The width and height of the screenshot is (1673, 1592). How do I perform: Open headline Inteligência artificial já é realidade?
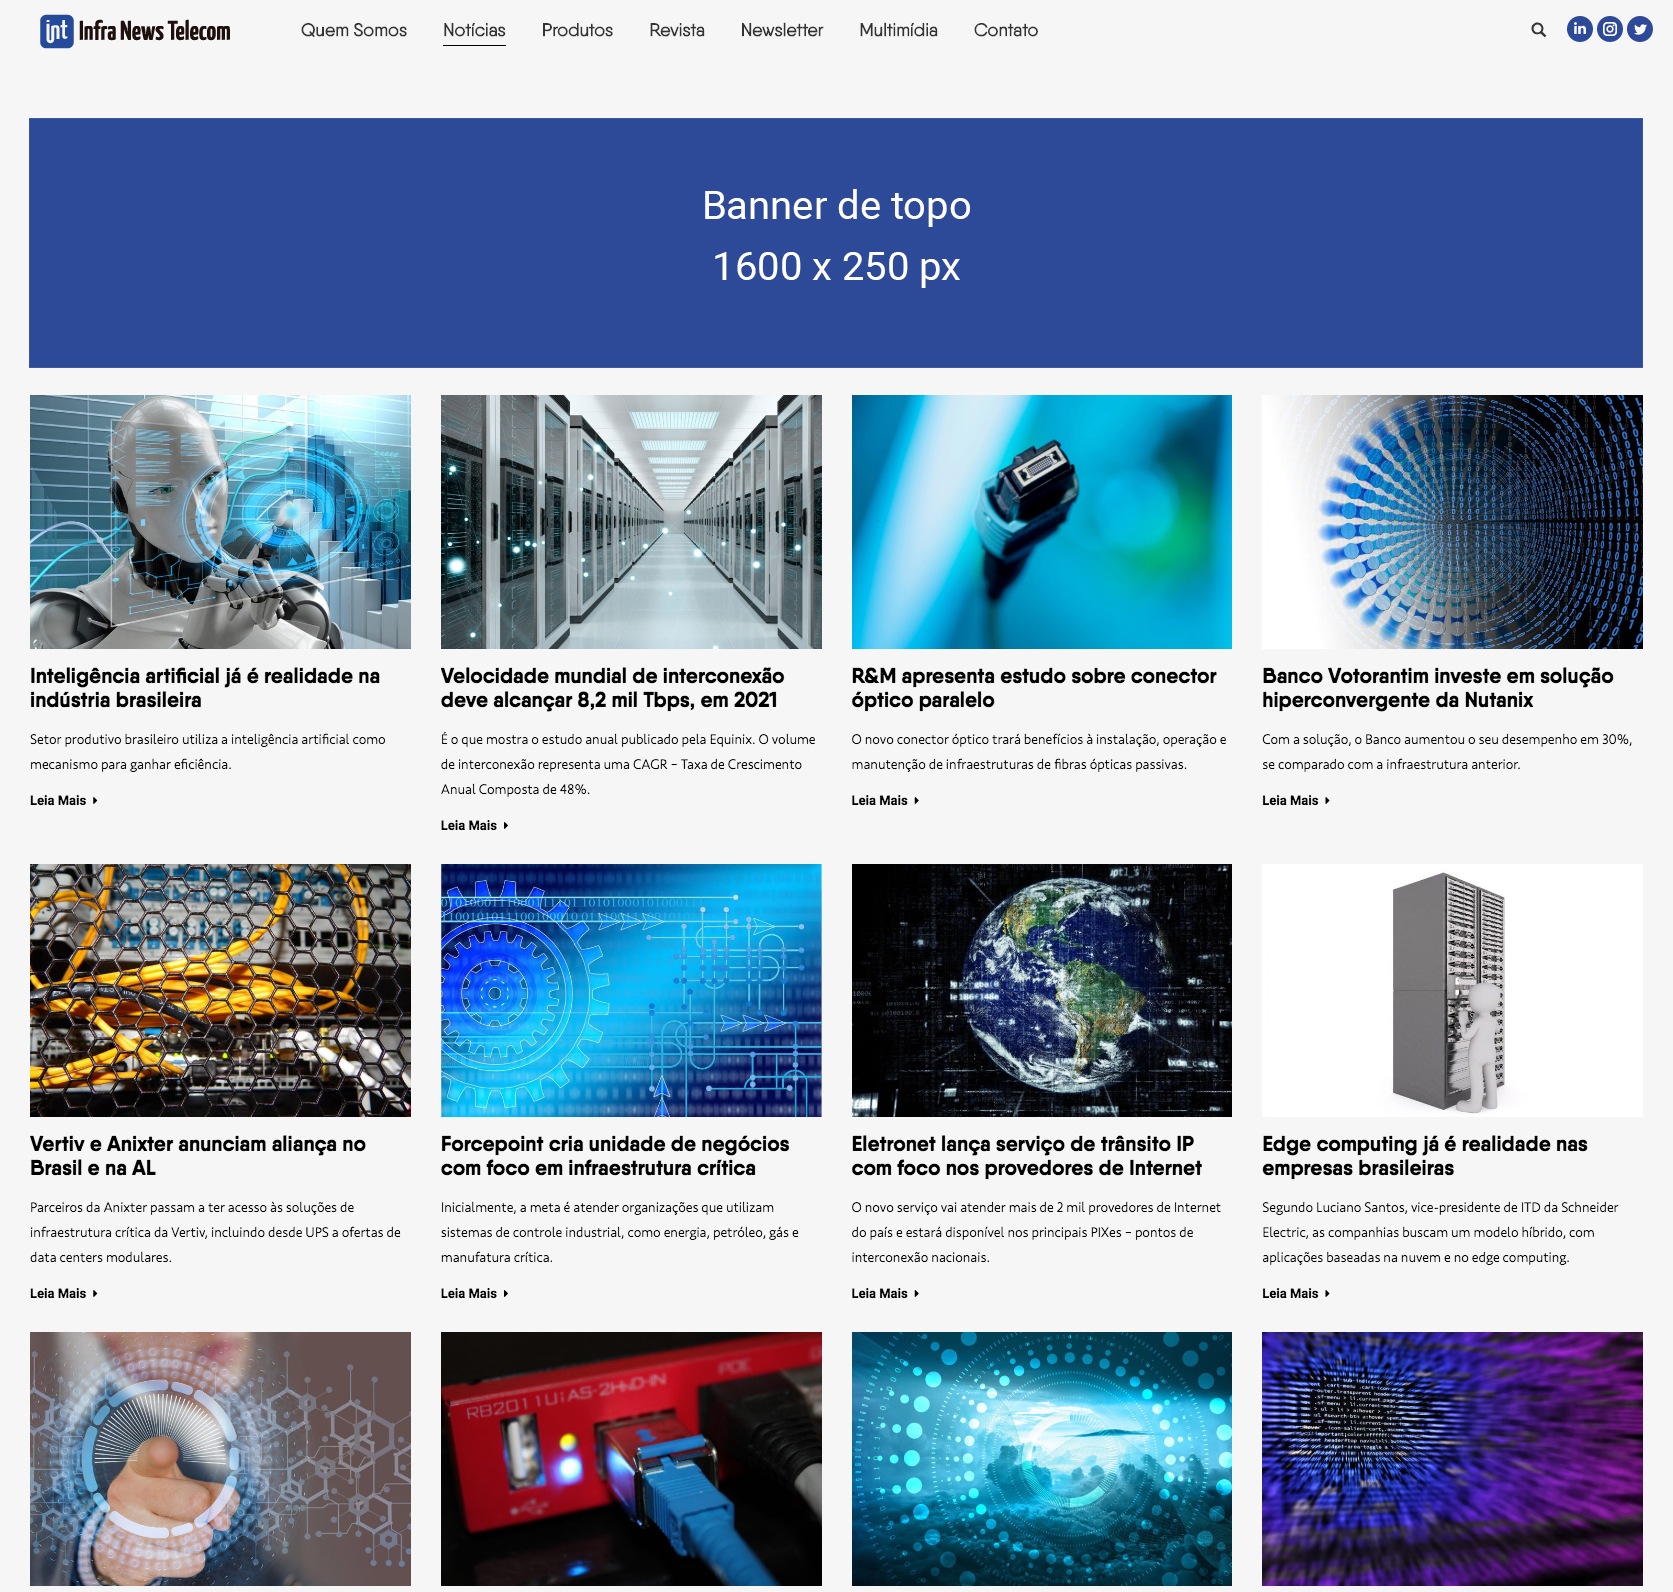pos(205,688)
